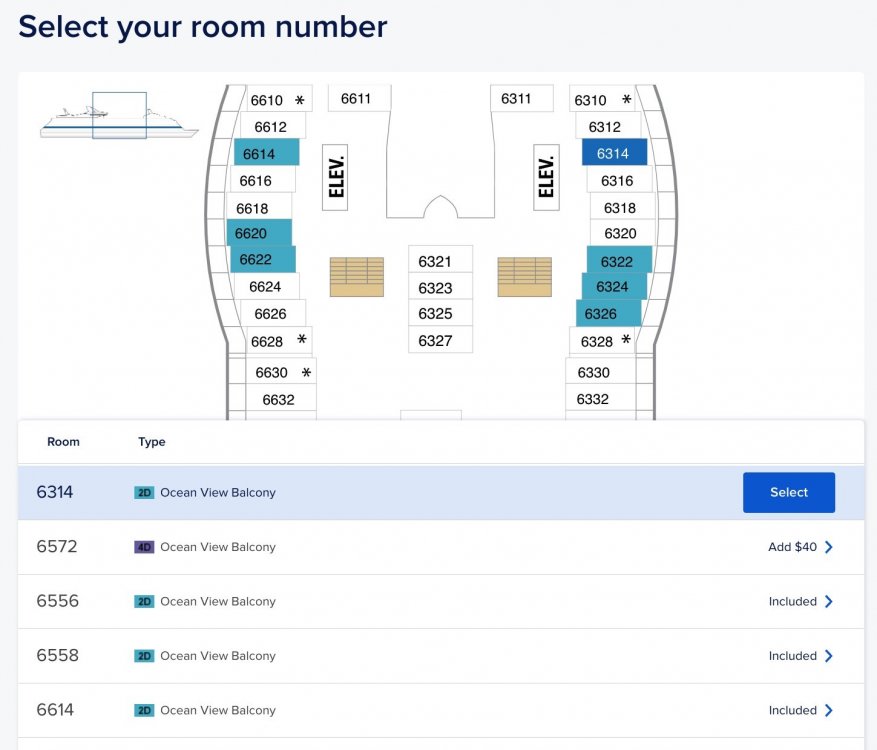The width and height of the screenshot is (877, 750).
Task: Click the Type column header
Action: [x=152, y=442]
